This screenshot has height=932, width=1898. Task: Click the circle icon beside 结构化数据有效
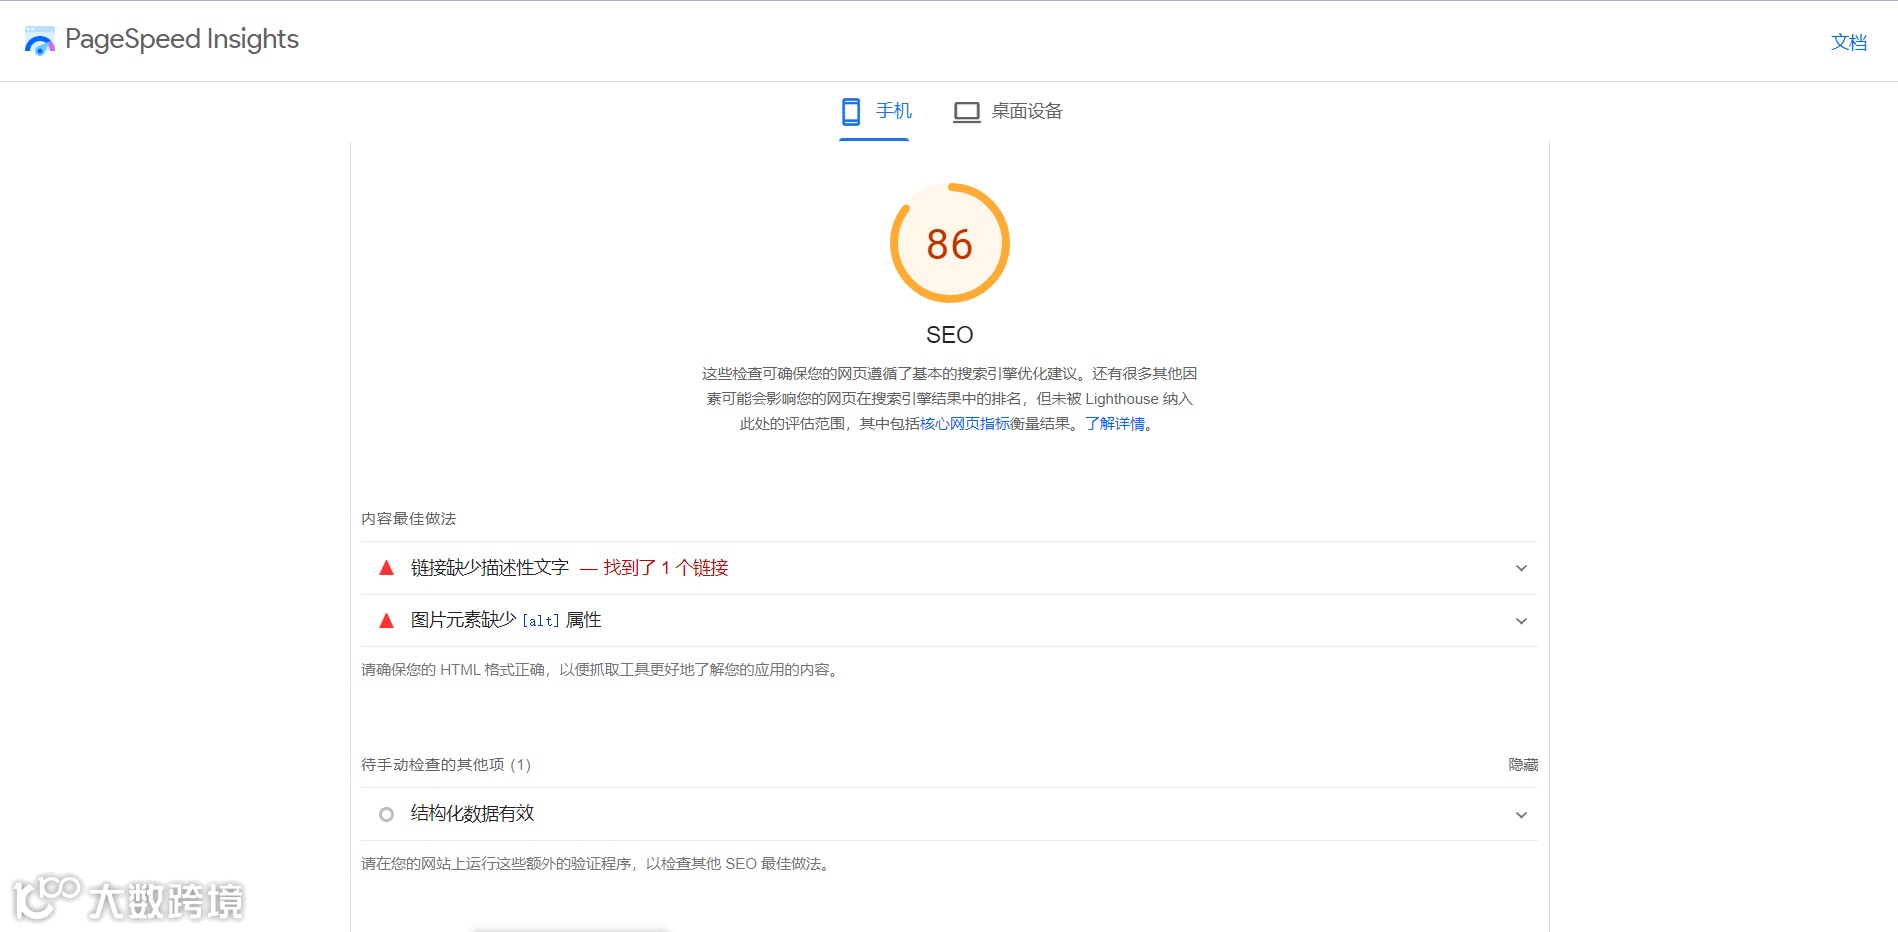386,814
